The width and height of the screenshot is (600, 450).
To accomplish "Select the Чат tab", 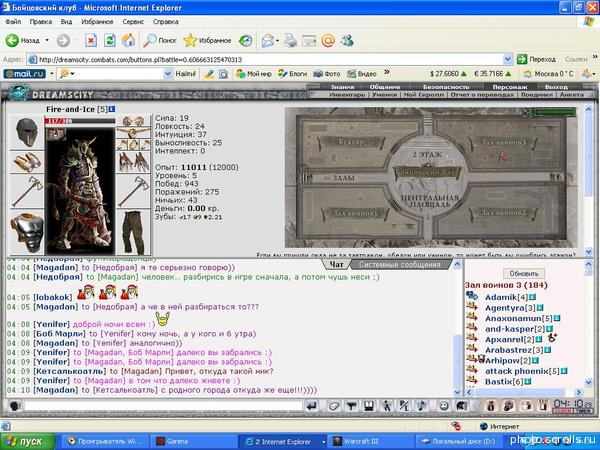I will [336, 264].
